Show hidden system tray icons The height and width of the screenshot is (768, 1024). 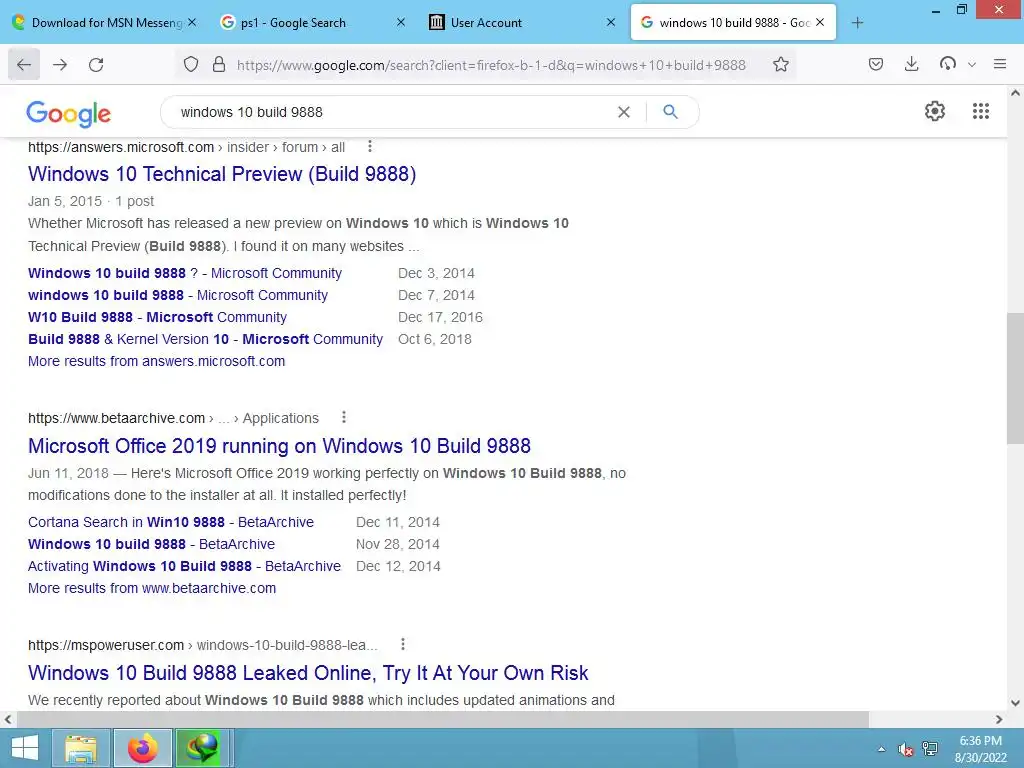(882, 749)
